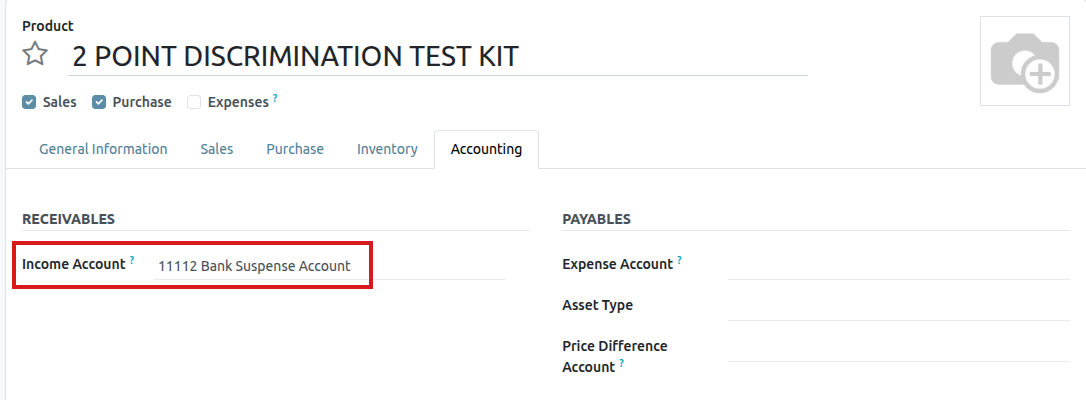Click the Expenses help tooltip icon

pos(275,98)
